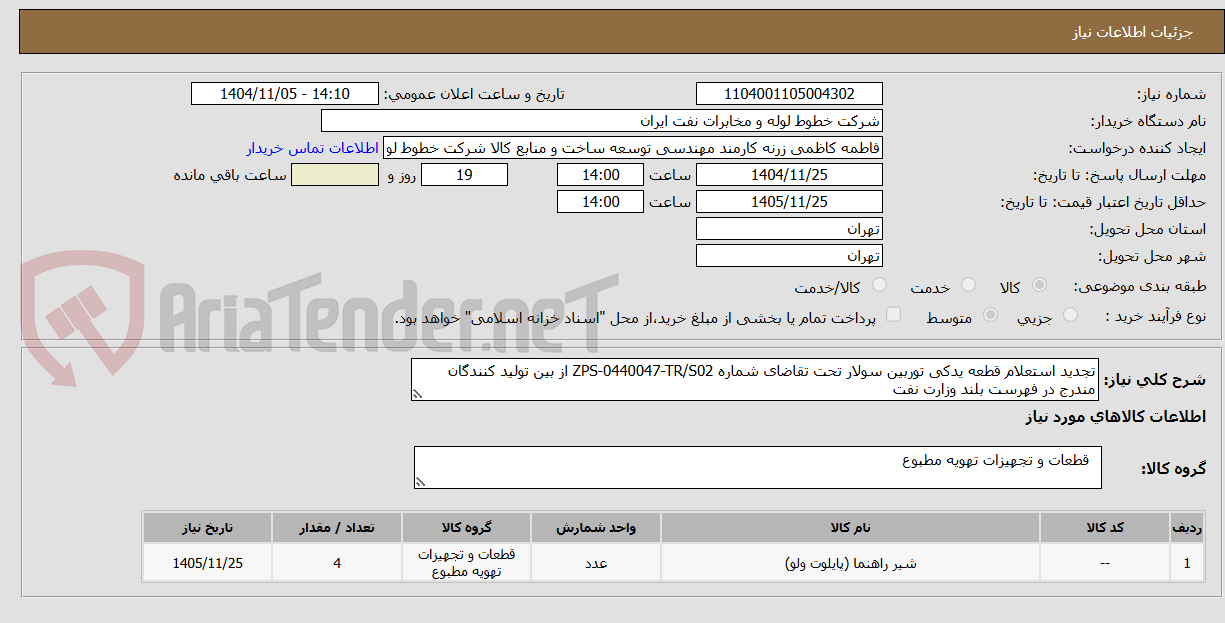Click the تعداد / مقدار column header

coord(337,527)
